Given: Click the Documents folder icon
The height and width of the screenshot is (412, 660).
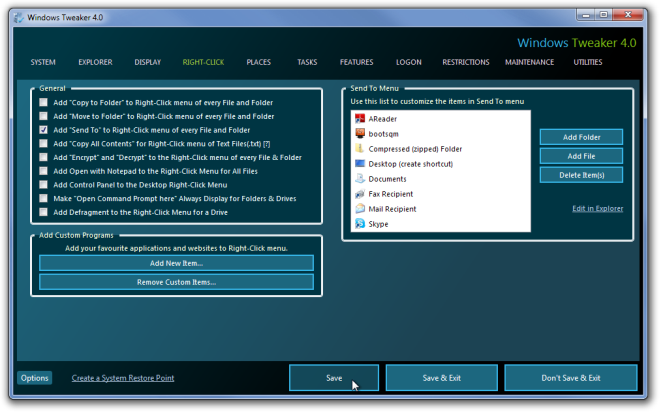Looking at the screenshot, I should pyautogui.click(x=360, y=179).
